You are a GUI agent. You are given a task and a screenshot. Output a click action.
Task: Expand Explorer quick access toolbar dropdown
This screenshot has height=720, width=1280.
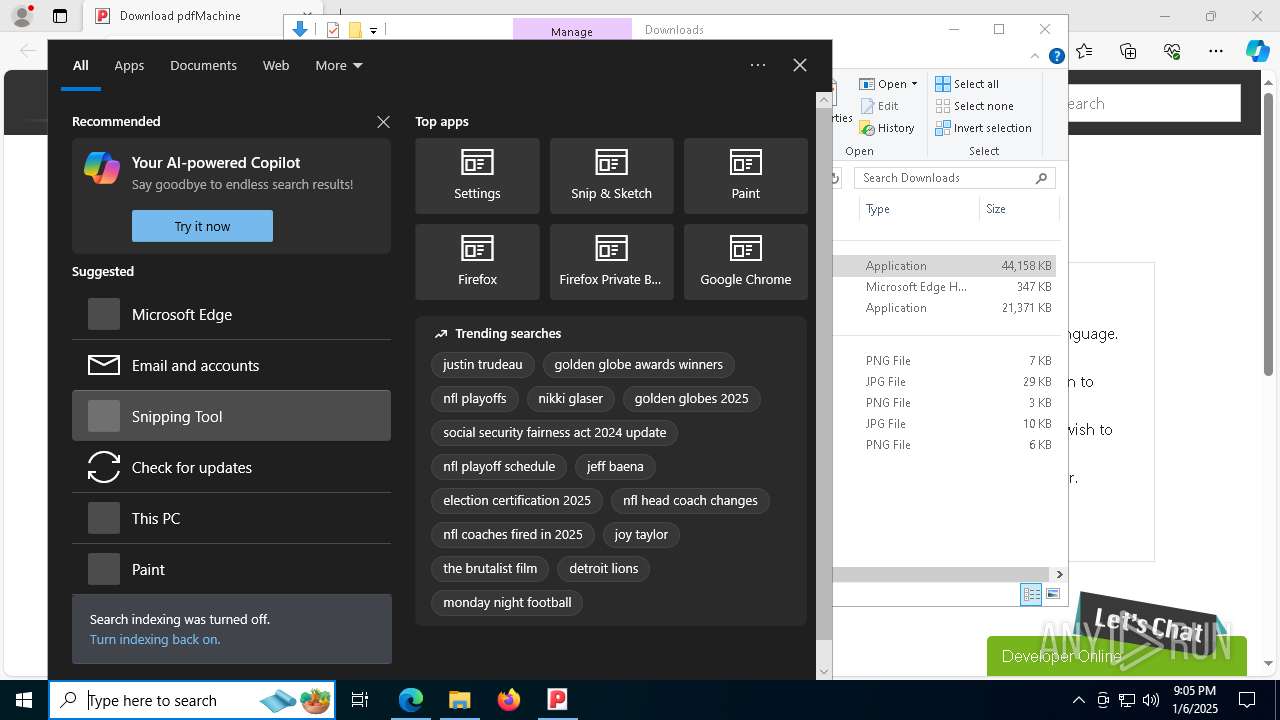click(x=373, y=30)
